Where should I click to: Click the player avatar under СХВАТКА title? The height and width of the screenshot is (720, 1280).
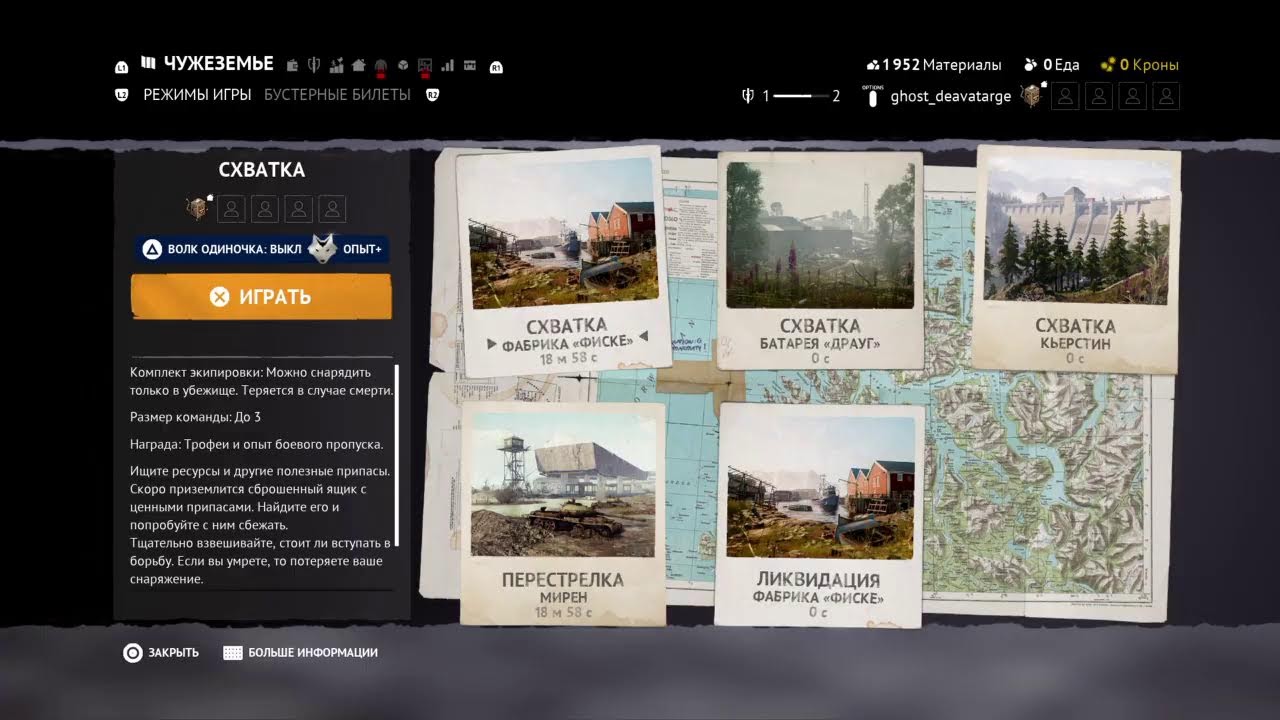(x=197, y=208)
